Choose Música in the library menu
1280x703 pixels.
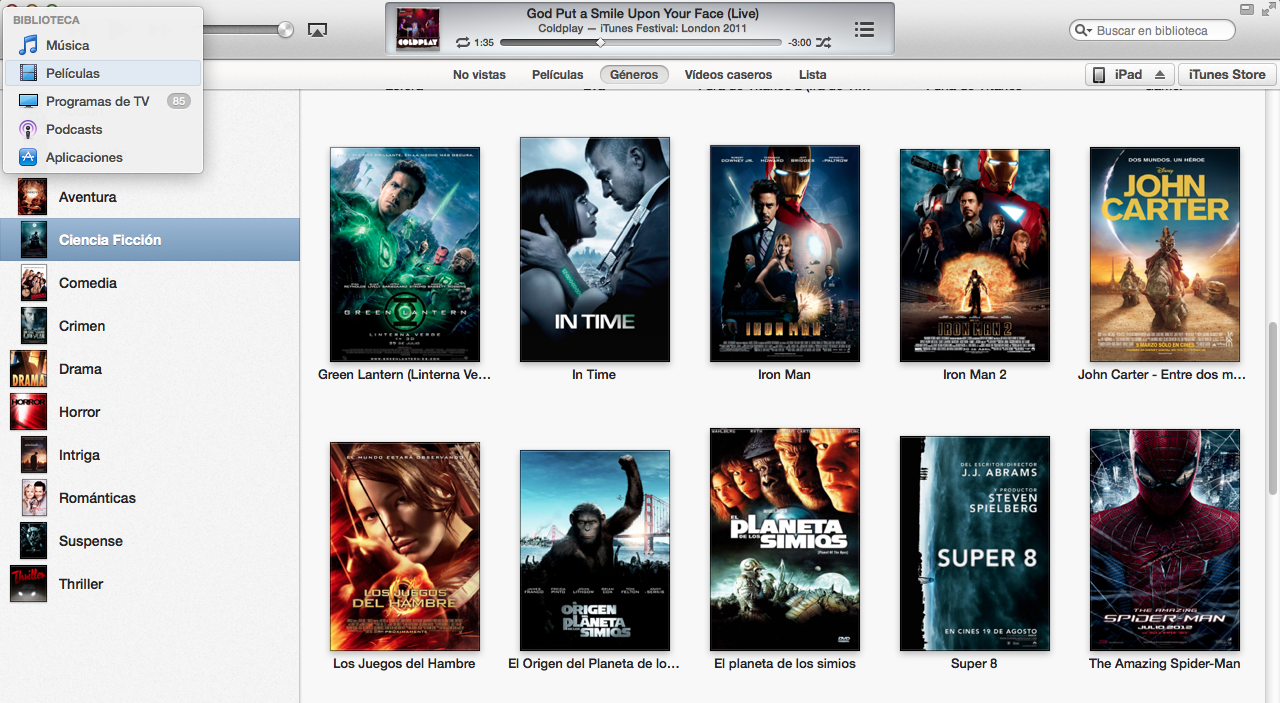(x=67, y=45)
